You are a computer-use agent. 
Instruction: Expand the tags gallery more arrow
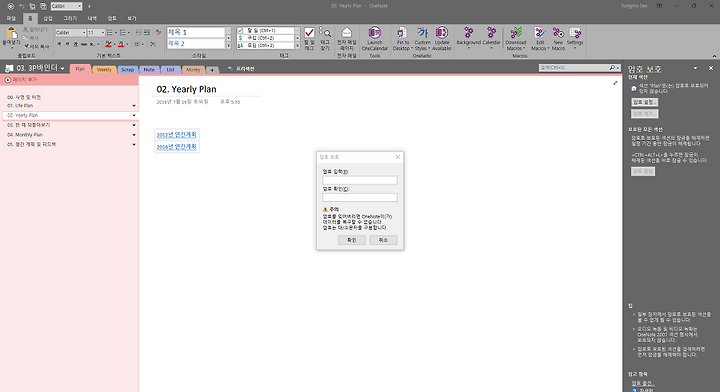click(x=297, y=46)
